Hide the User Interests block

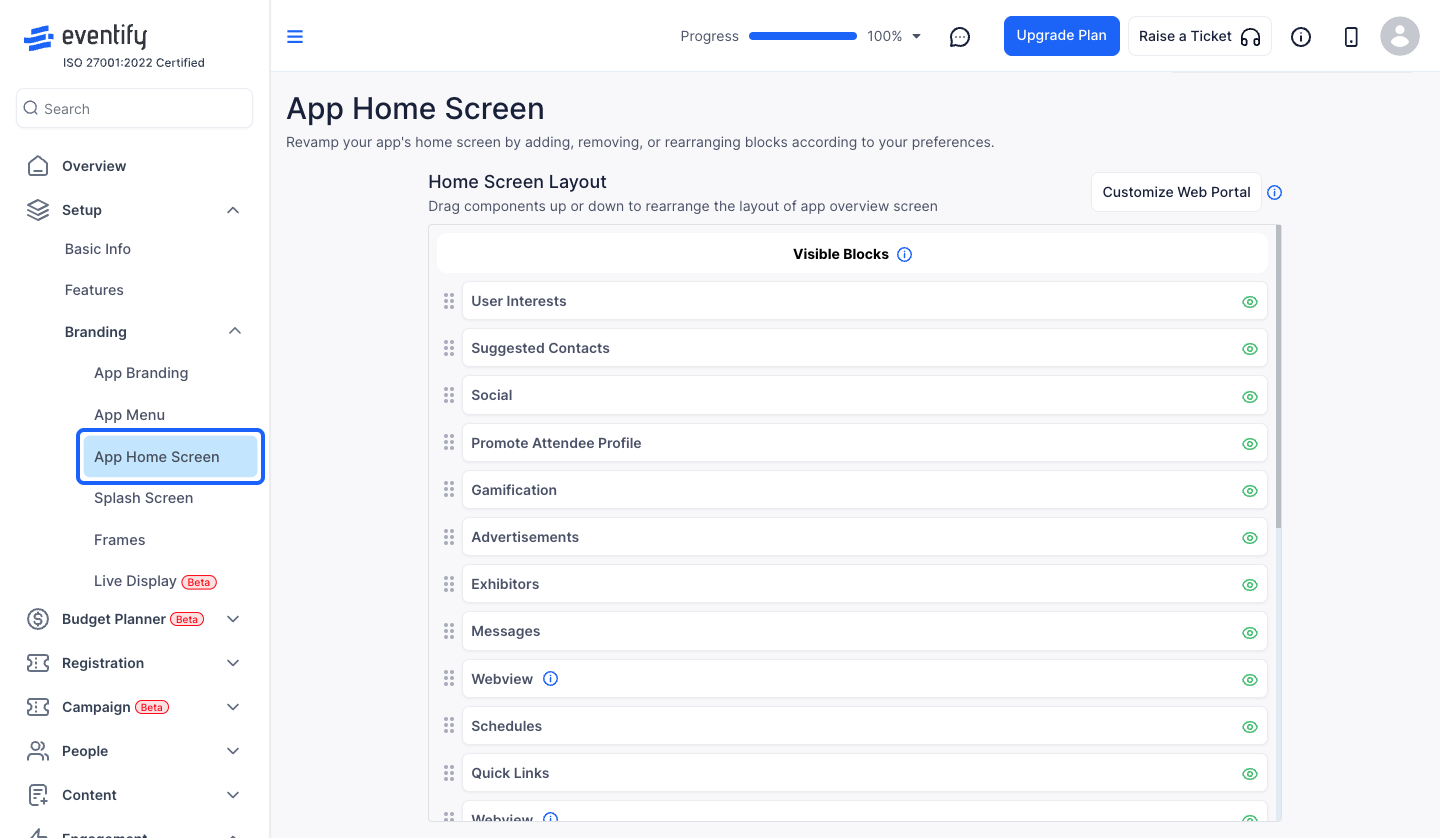(1249, 302)
